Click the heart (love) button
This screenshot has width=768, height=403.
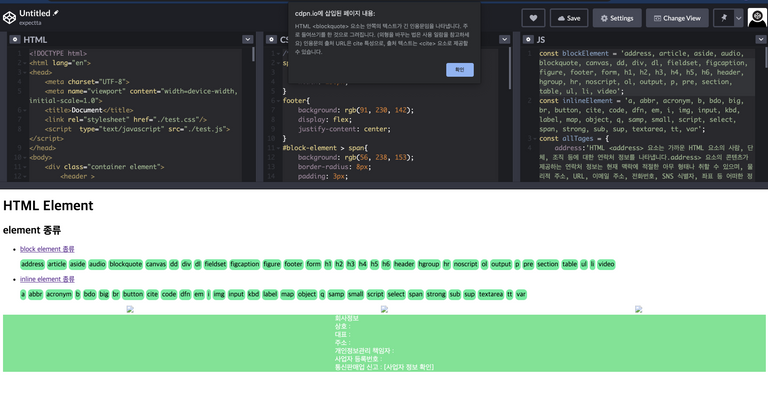coord(533,18)
